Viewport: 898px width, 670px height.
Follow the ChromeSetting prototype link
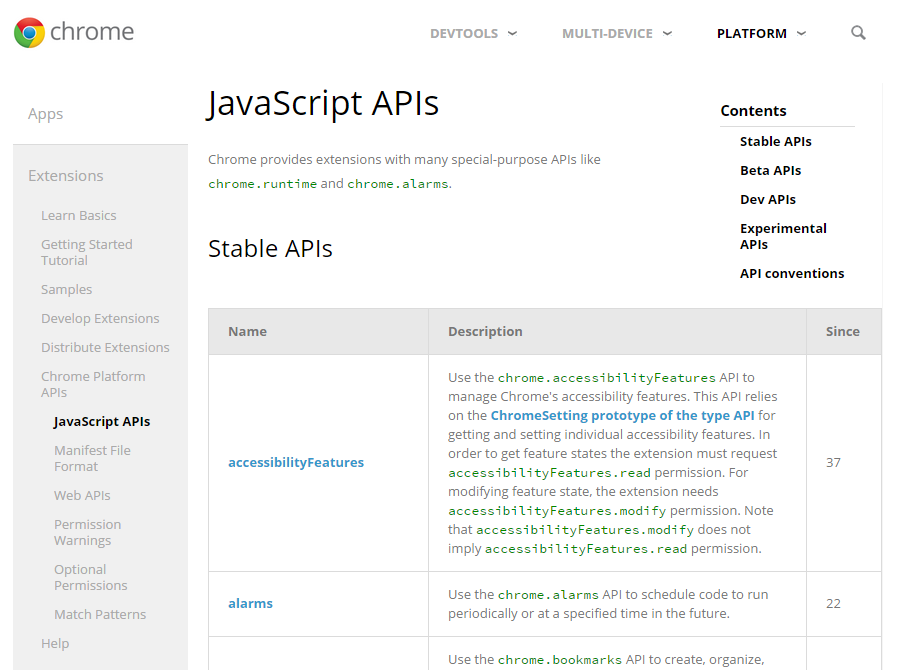point(622,416)
